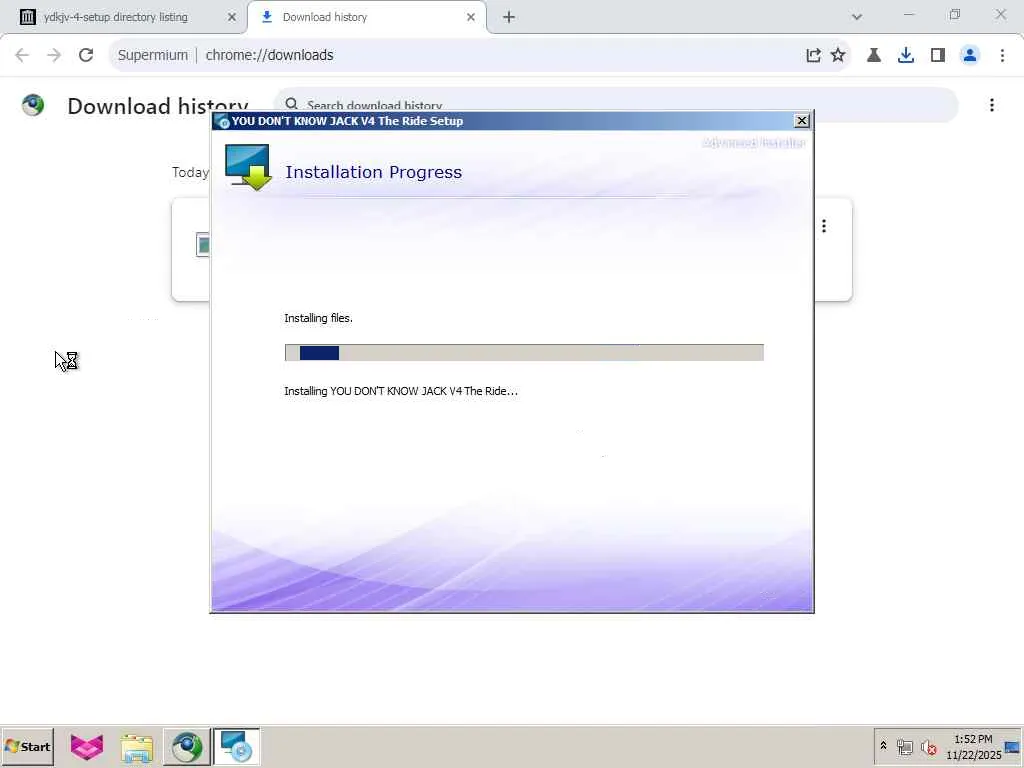Click the Installation Progress monitor icon

[x=248, y=167]
